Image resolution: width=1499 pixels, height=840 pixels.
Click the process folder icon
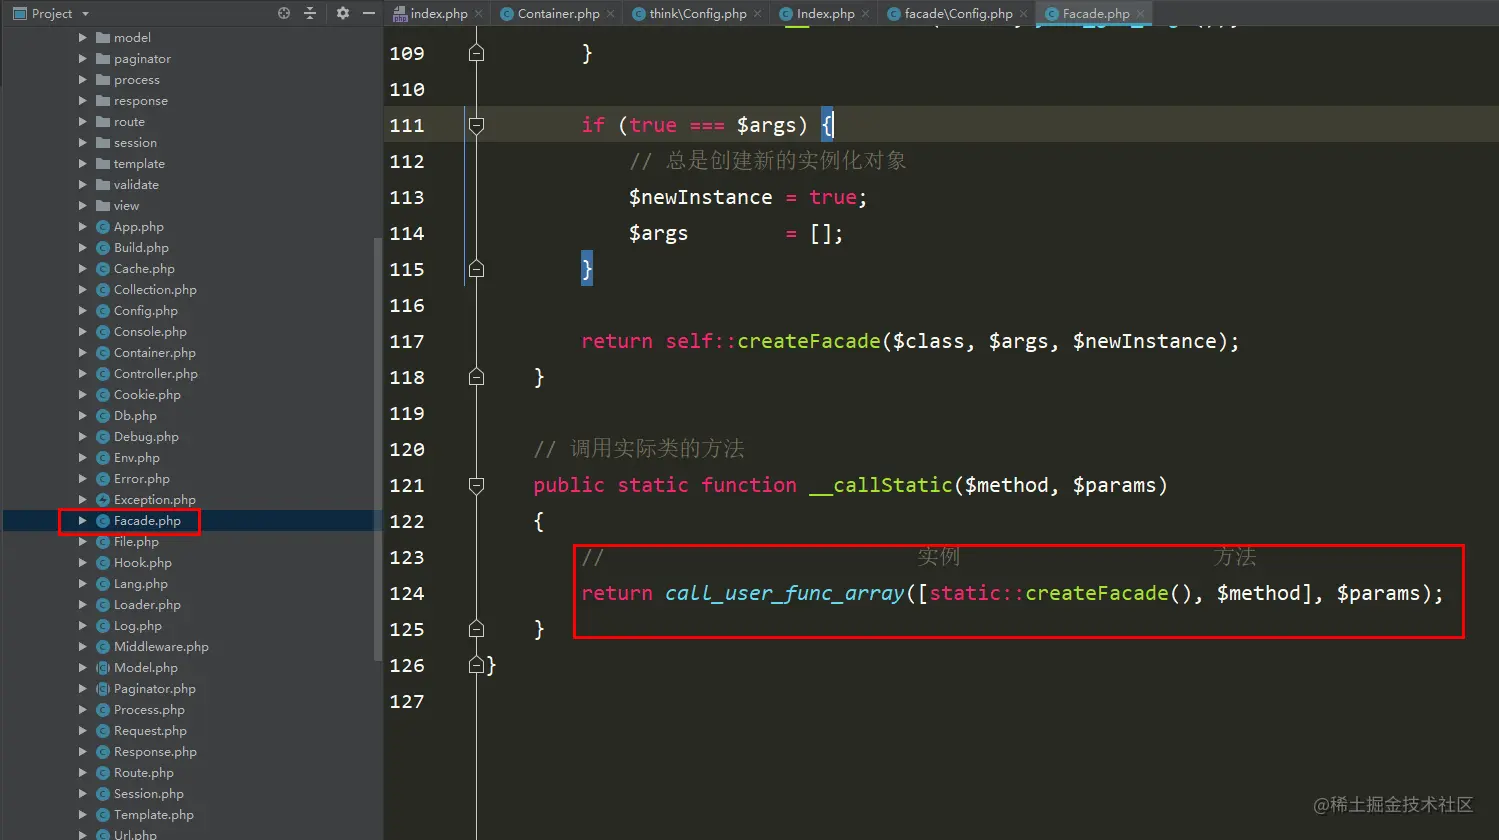102,80
